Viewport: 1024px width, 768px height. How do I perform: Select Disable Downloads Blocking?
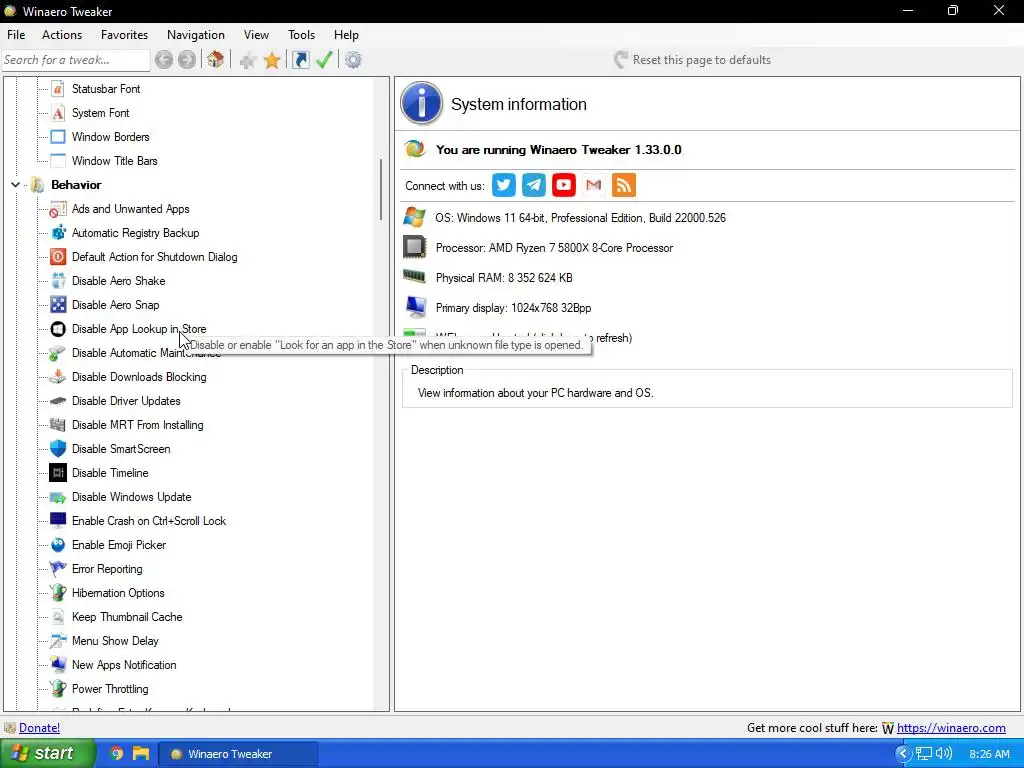tap(139, 377)
